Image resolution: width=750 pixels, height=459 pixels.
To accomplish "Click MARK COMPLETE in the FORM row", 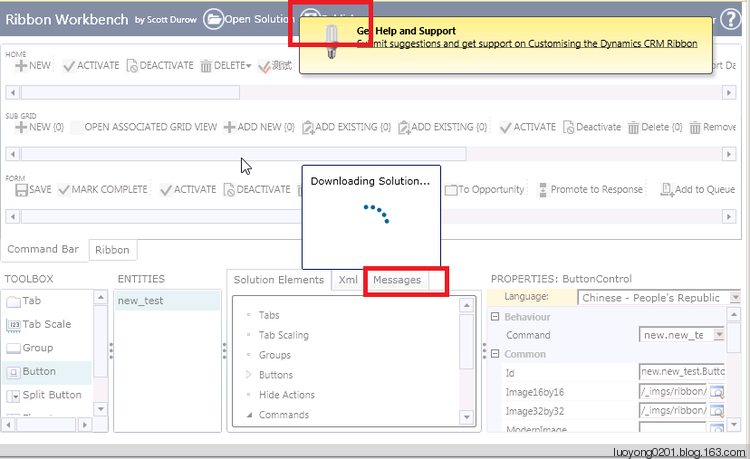I will pyautogui.click(x=103, y=190).
